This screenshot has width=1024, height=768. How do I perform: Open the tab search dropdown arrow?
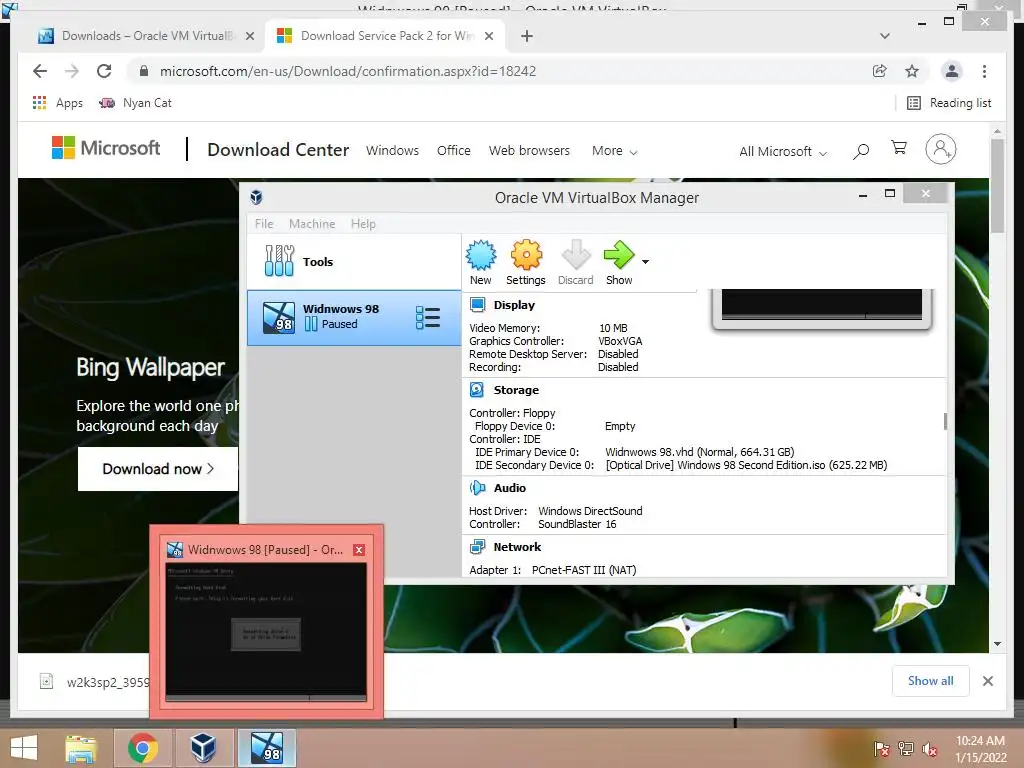[885, 36]
